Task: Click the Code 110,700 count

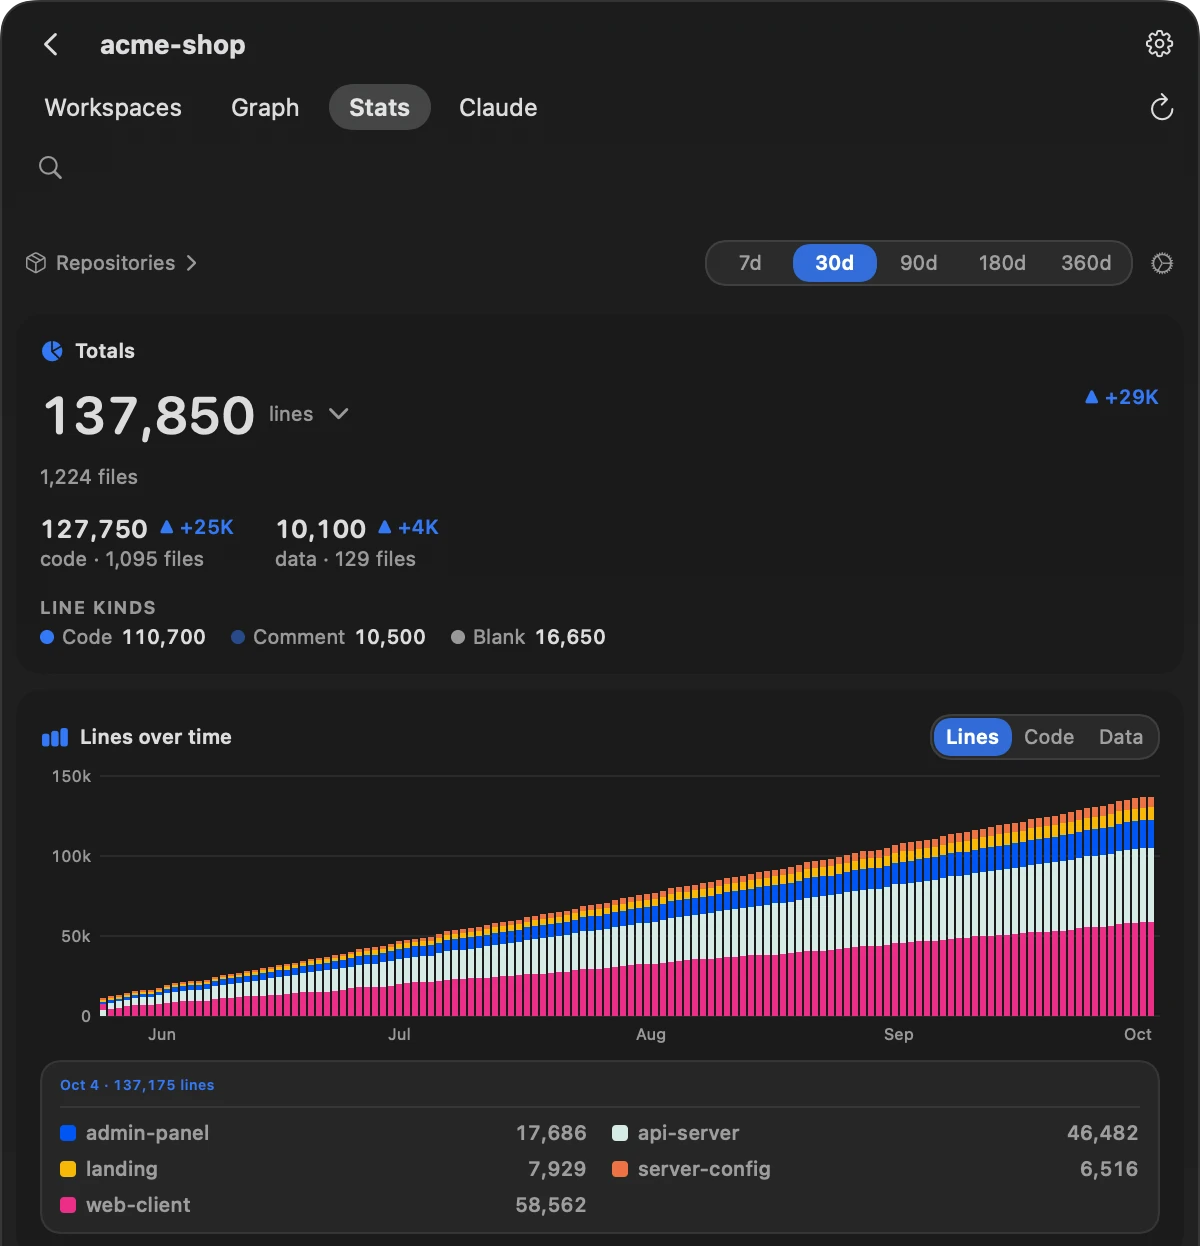Action: (x=164, y=637)
